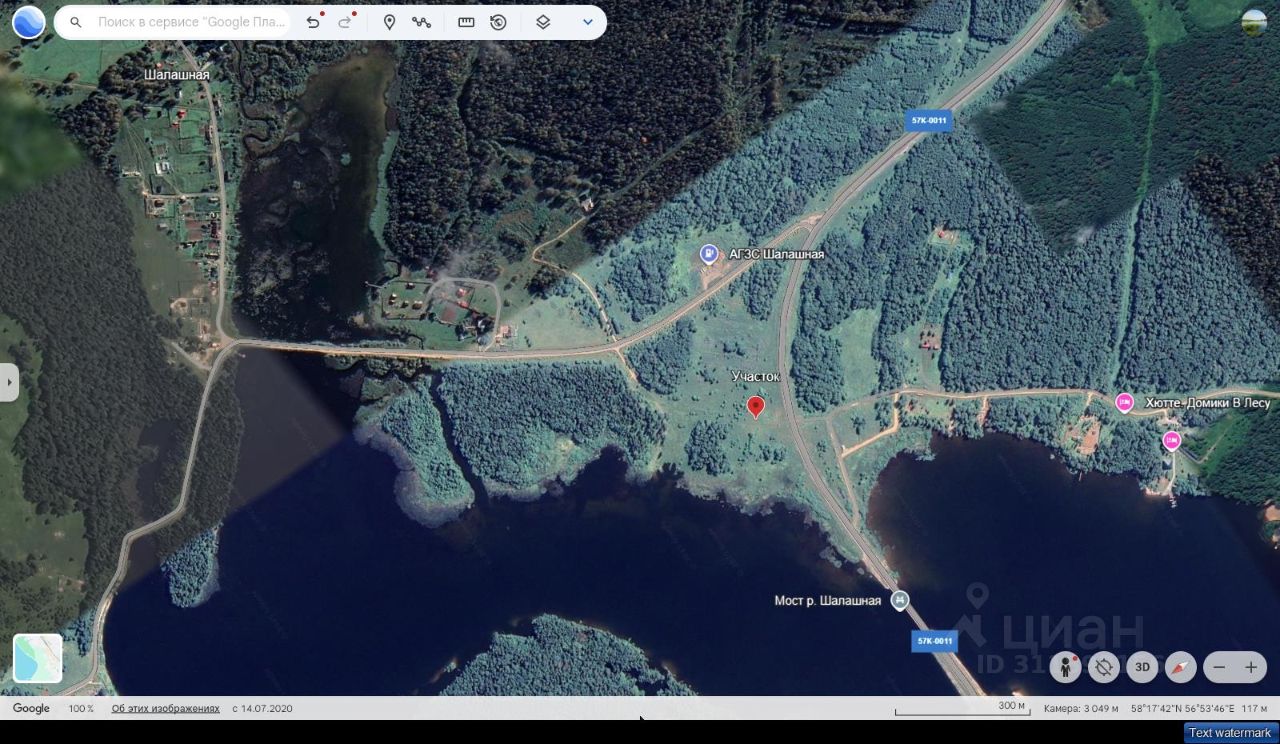Select the АГЗС Шалашная gas station marker
The width and height of the screenshot is (1280, 744).
click(x=709, y=254)
